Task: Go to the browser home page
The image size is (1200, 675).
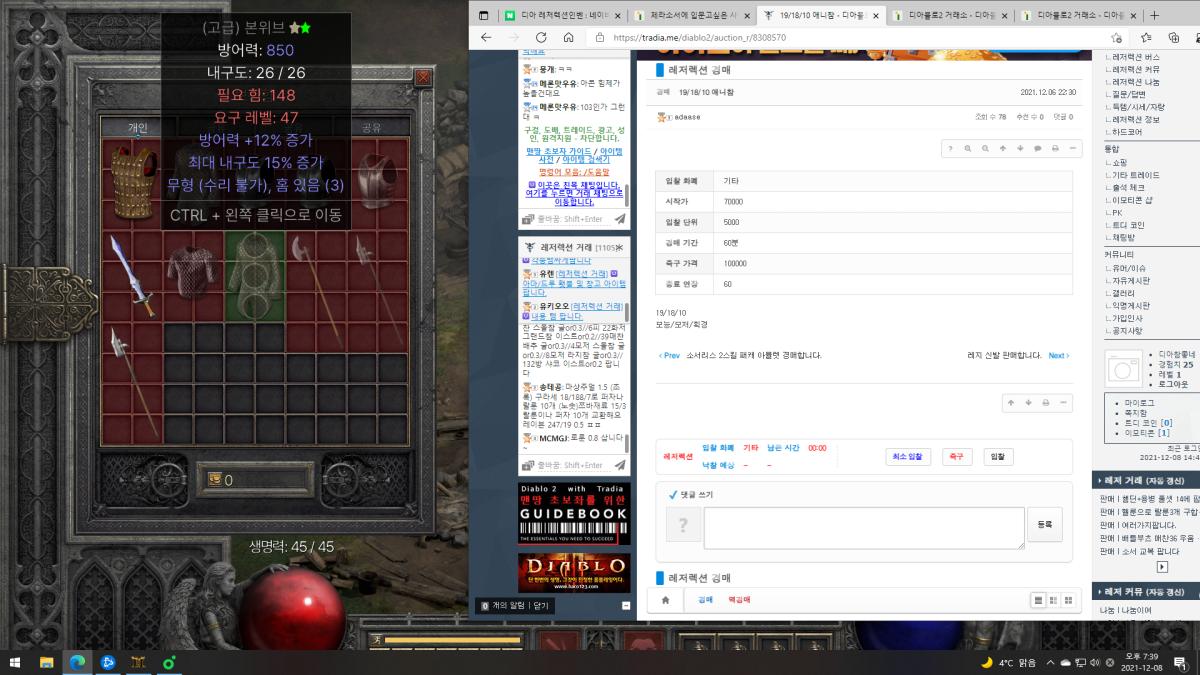Action: tap(568, 37)
